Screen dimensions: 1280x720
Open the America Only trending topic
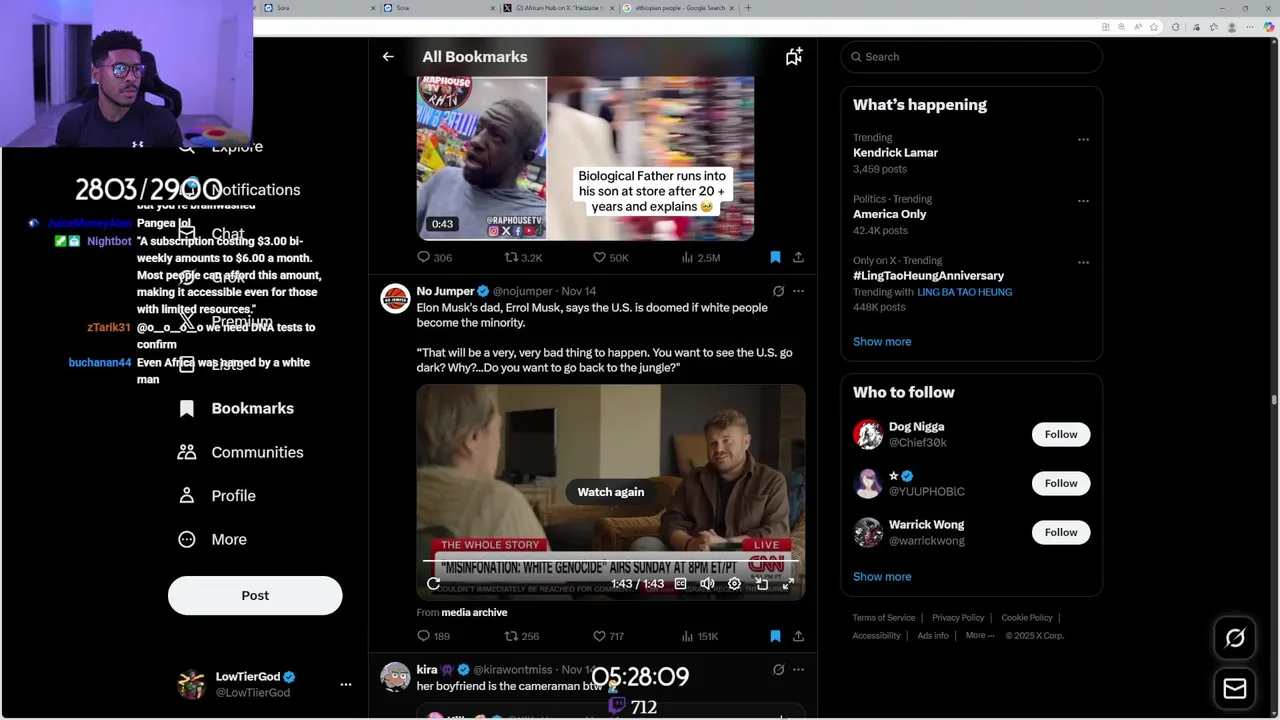tap(889, 214)
